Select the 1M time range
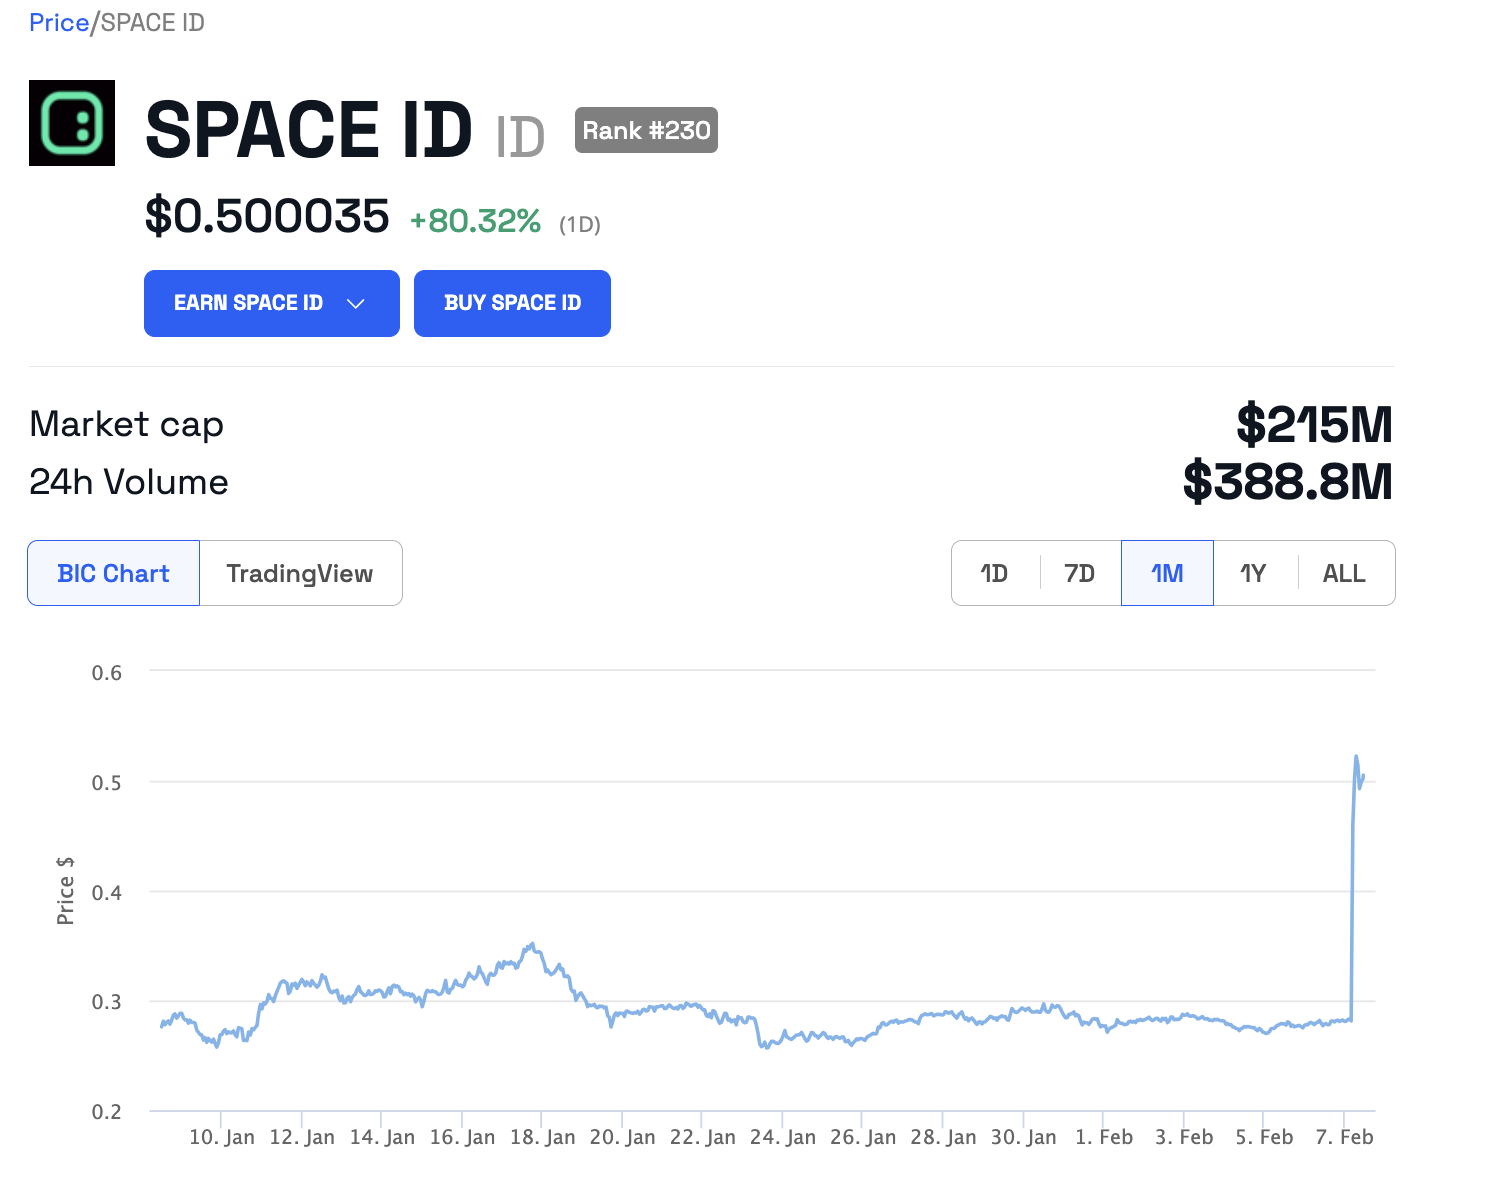Image resolution: width=1506 pixels, height=1186 pixels. coord(1167,574)
